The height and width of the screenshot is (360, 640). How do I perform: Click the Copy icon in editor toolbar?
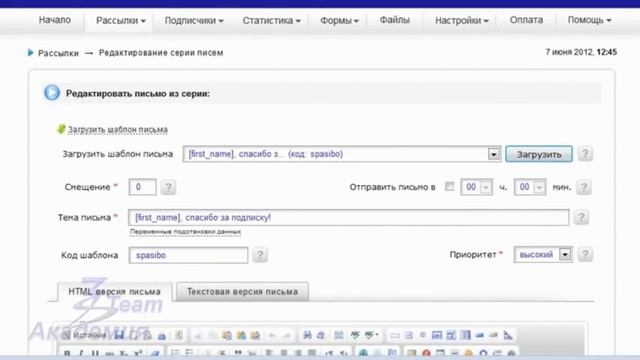(212, 336)
